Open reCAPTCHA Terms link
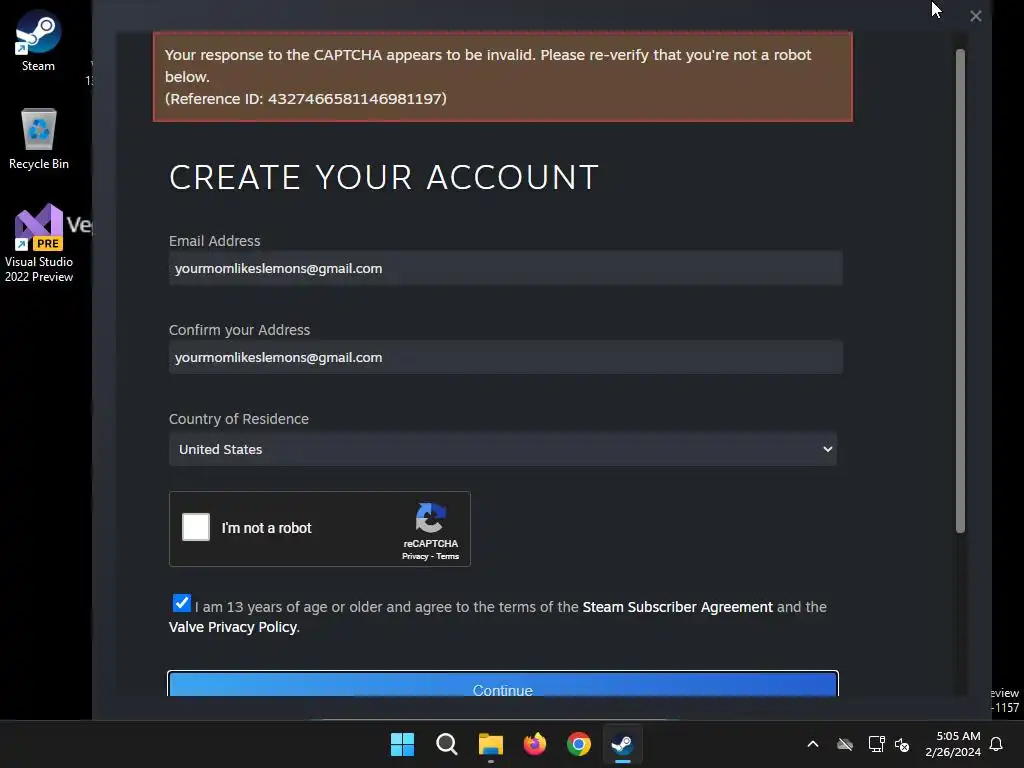 tap(447, 556)
